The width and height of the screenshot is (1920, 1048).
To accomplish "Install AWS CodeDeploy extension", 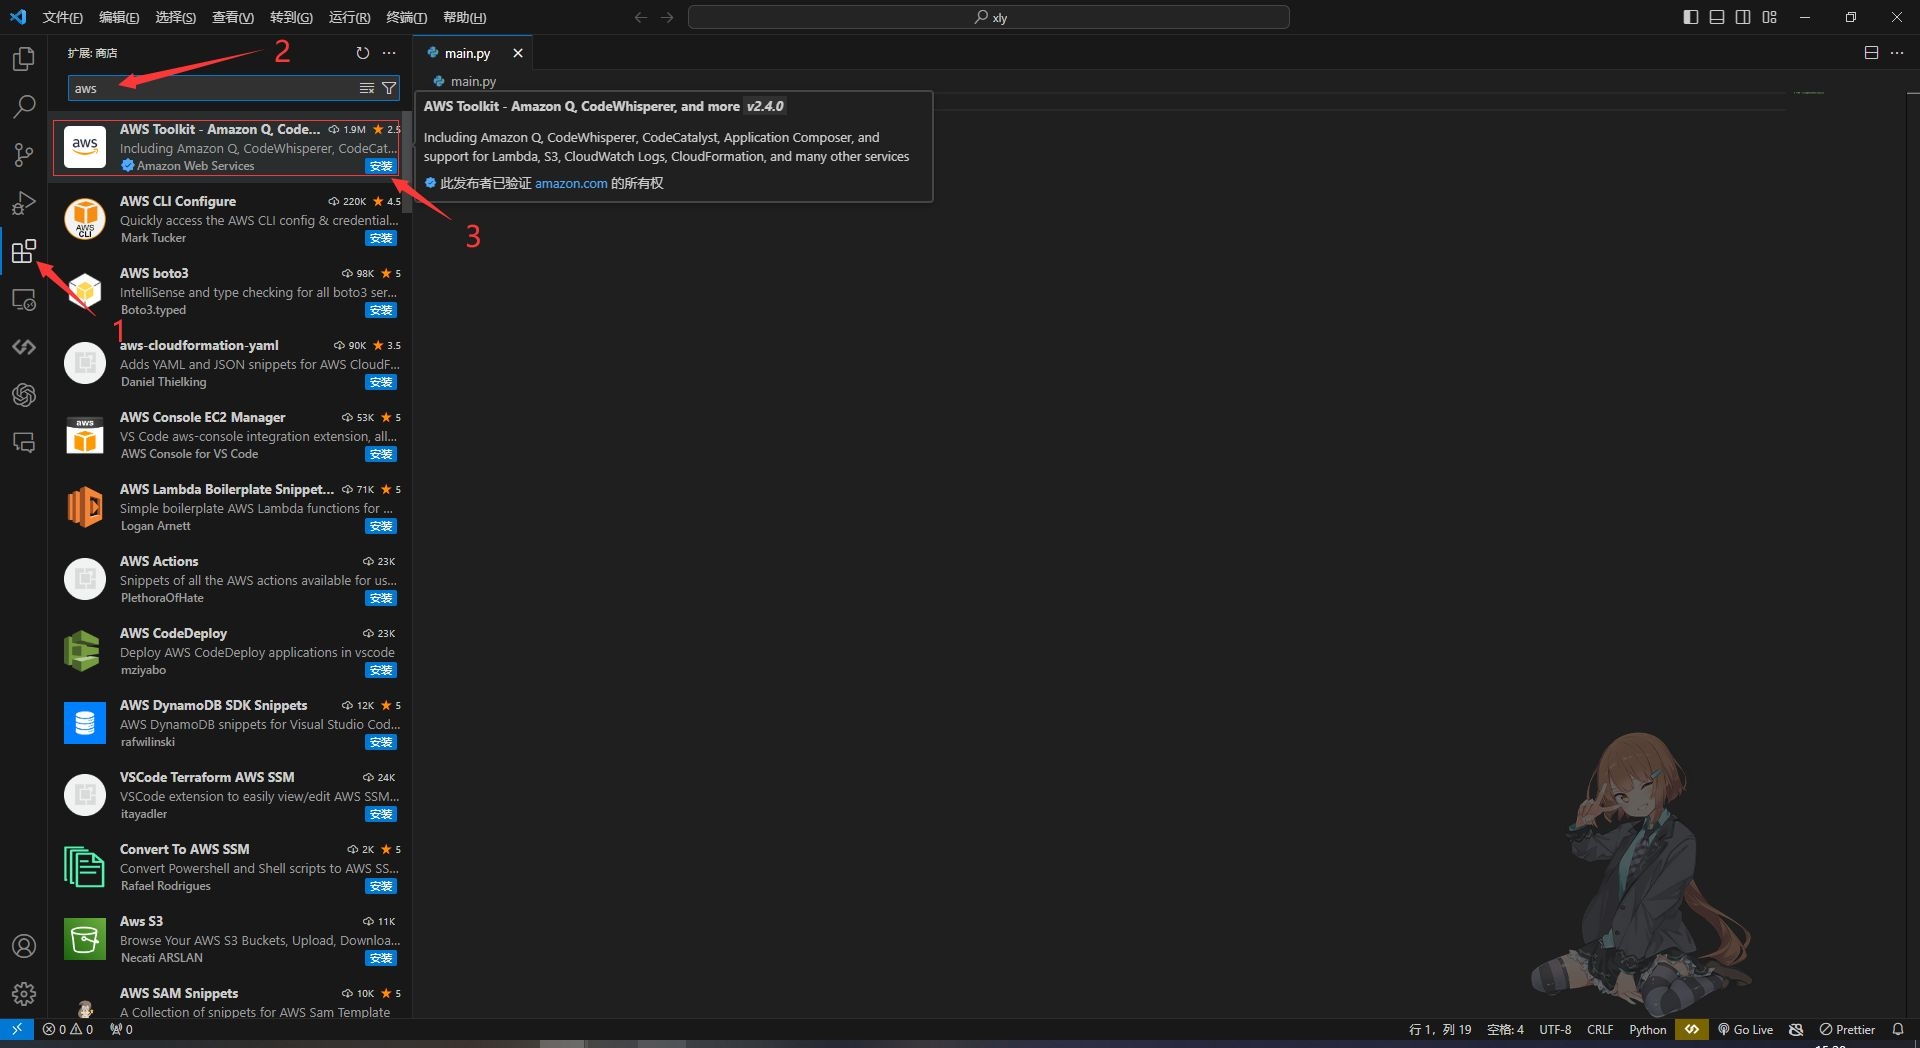I will pyautogui.click(x=381, y=670).
